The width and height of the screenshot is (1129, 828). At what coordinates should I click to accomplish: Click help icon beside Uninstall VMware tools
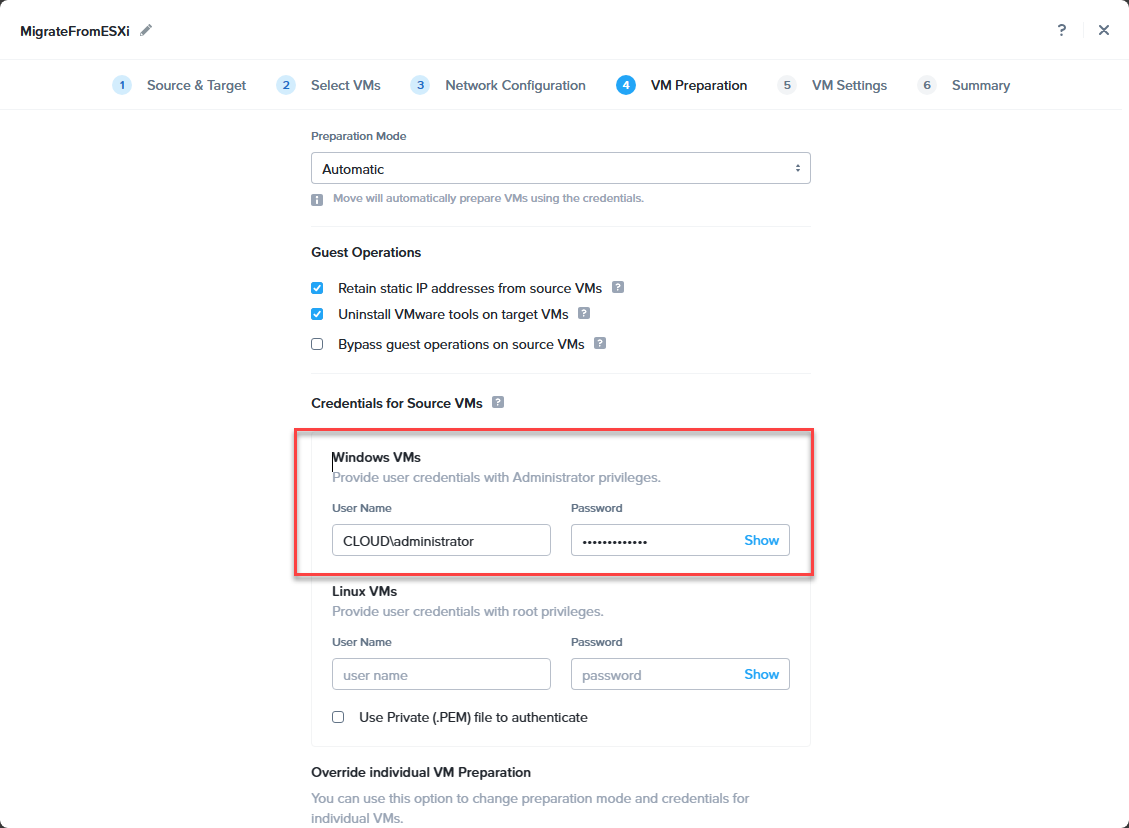click(584, 313)
